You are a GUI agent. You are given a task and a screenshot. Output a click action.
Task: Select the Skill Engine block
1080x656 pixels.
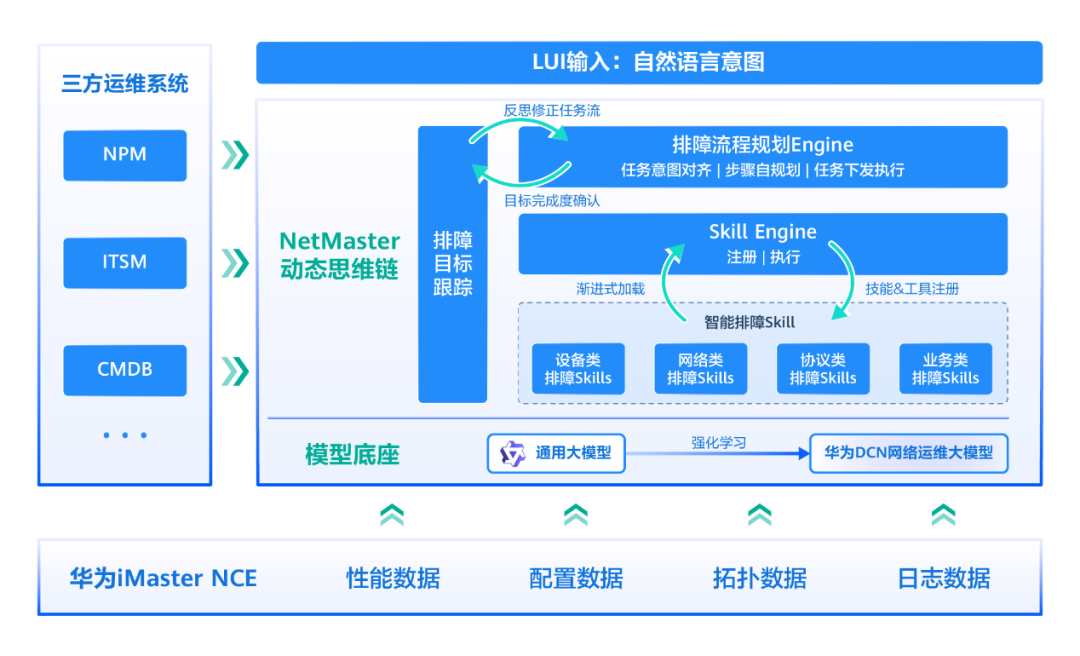pos(762,243)
